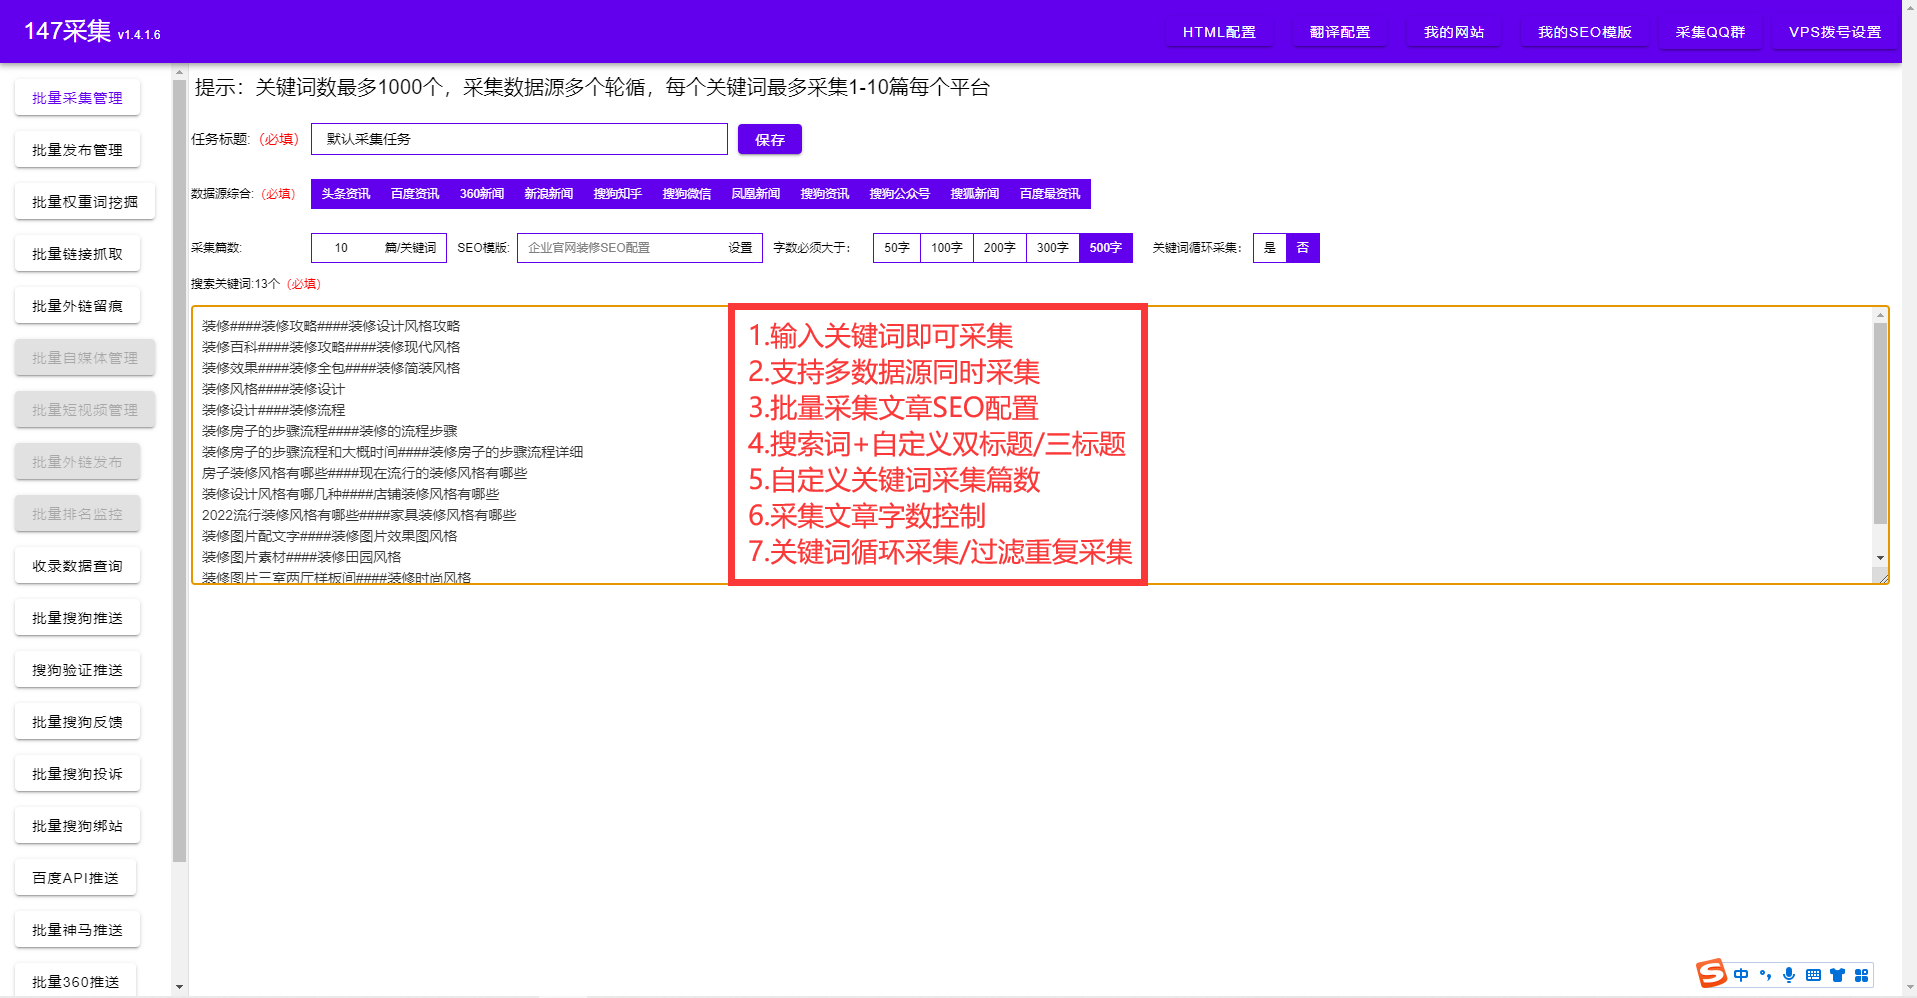Select 100字 minimum word count
Image resolution: width=1917 pixels, height=998 pixels.
(x=945, y=247)
